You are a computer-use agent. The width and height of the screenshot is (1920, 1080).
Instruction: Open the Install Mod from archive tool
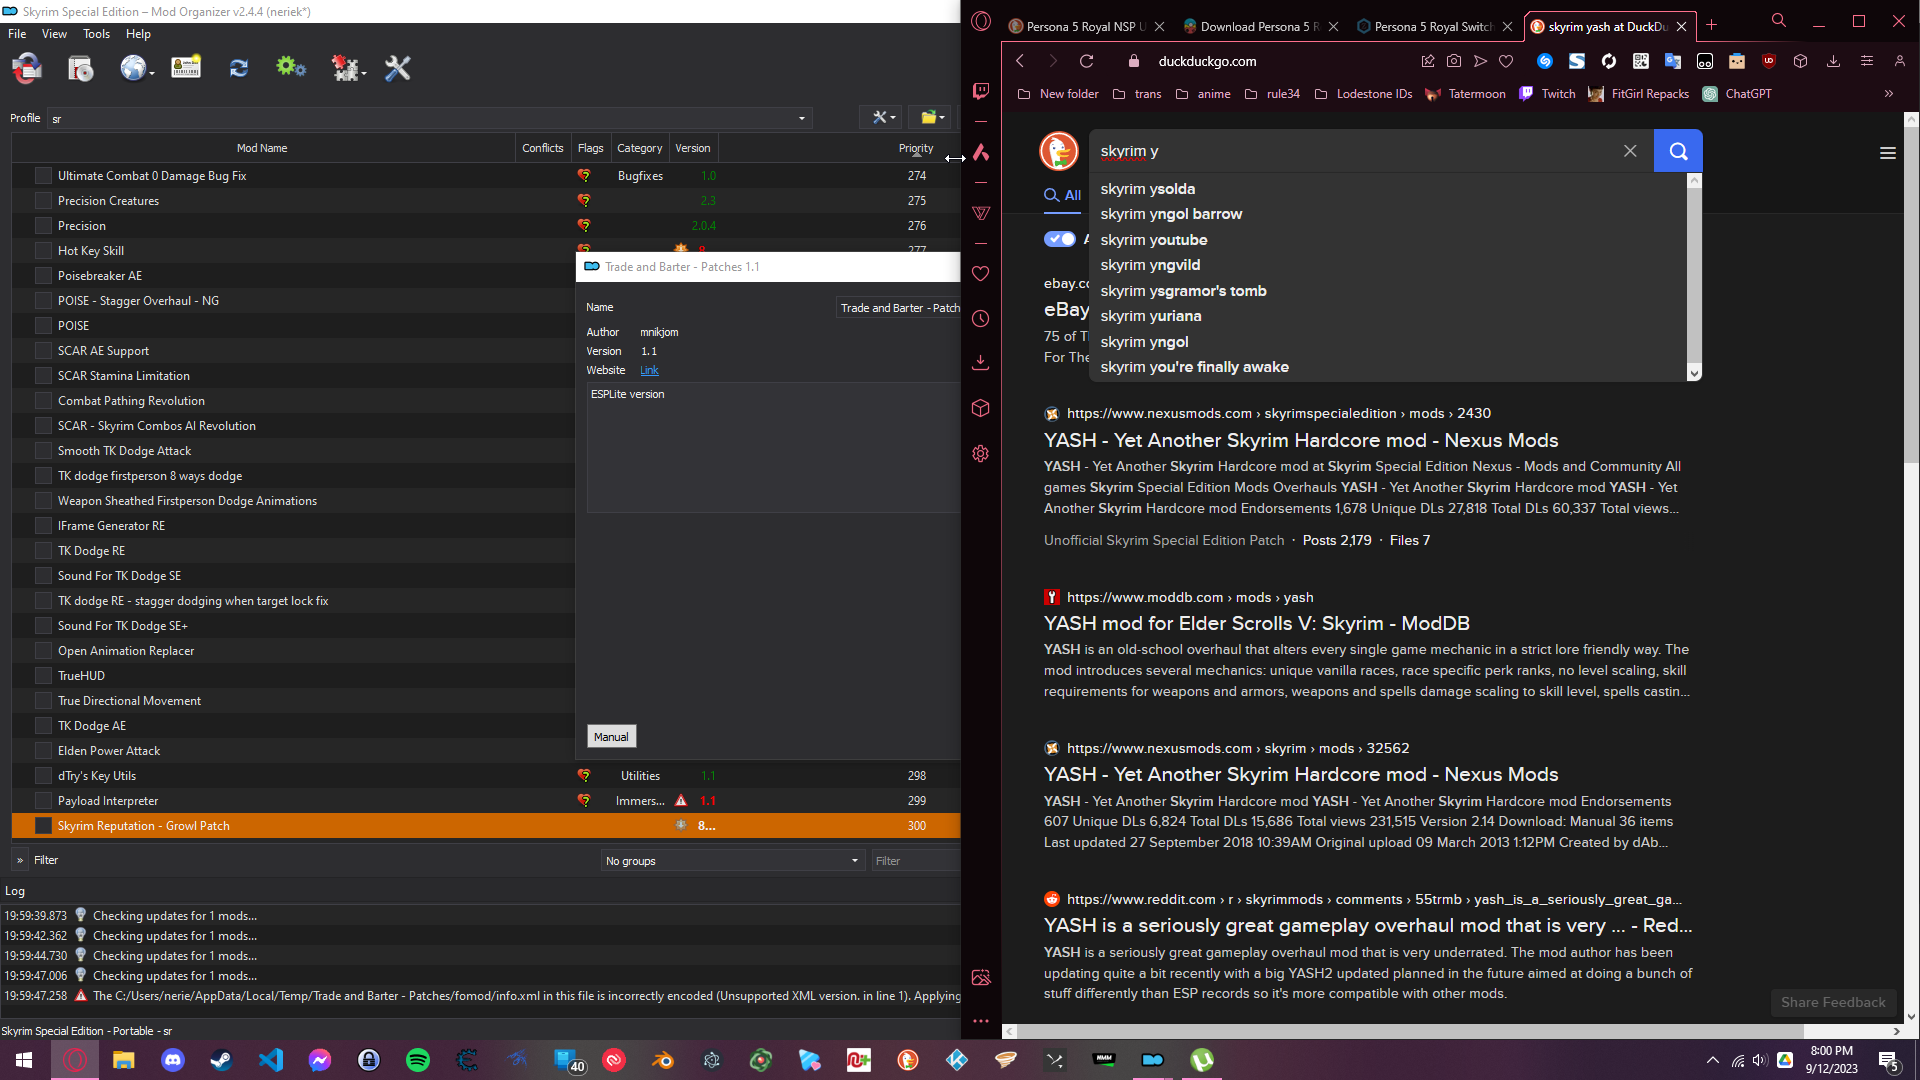click(x=27, y=67)
